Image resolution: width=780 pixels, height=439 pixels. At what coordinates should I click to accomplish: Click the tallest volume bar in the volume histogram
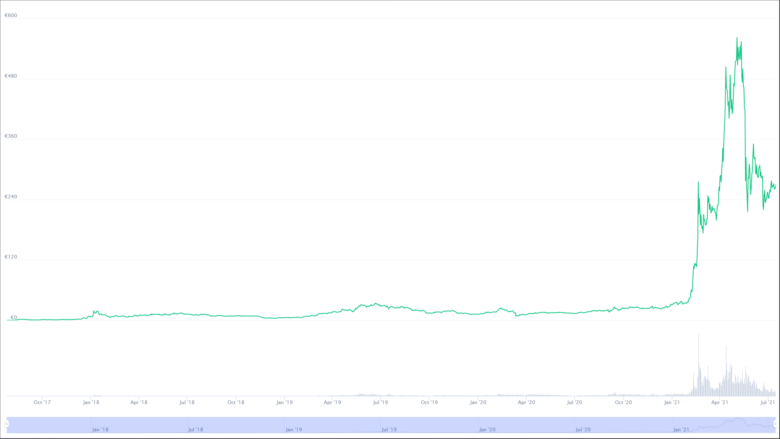(x=698, y=364)
